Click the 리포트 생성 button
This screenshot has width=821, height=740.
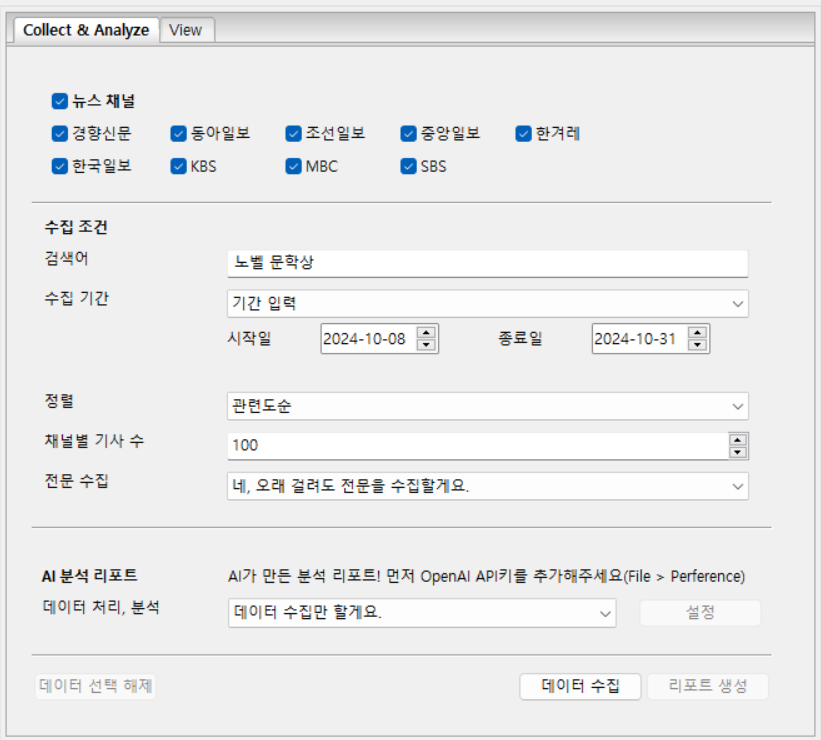(708, 686)
